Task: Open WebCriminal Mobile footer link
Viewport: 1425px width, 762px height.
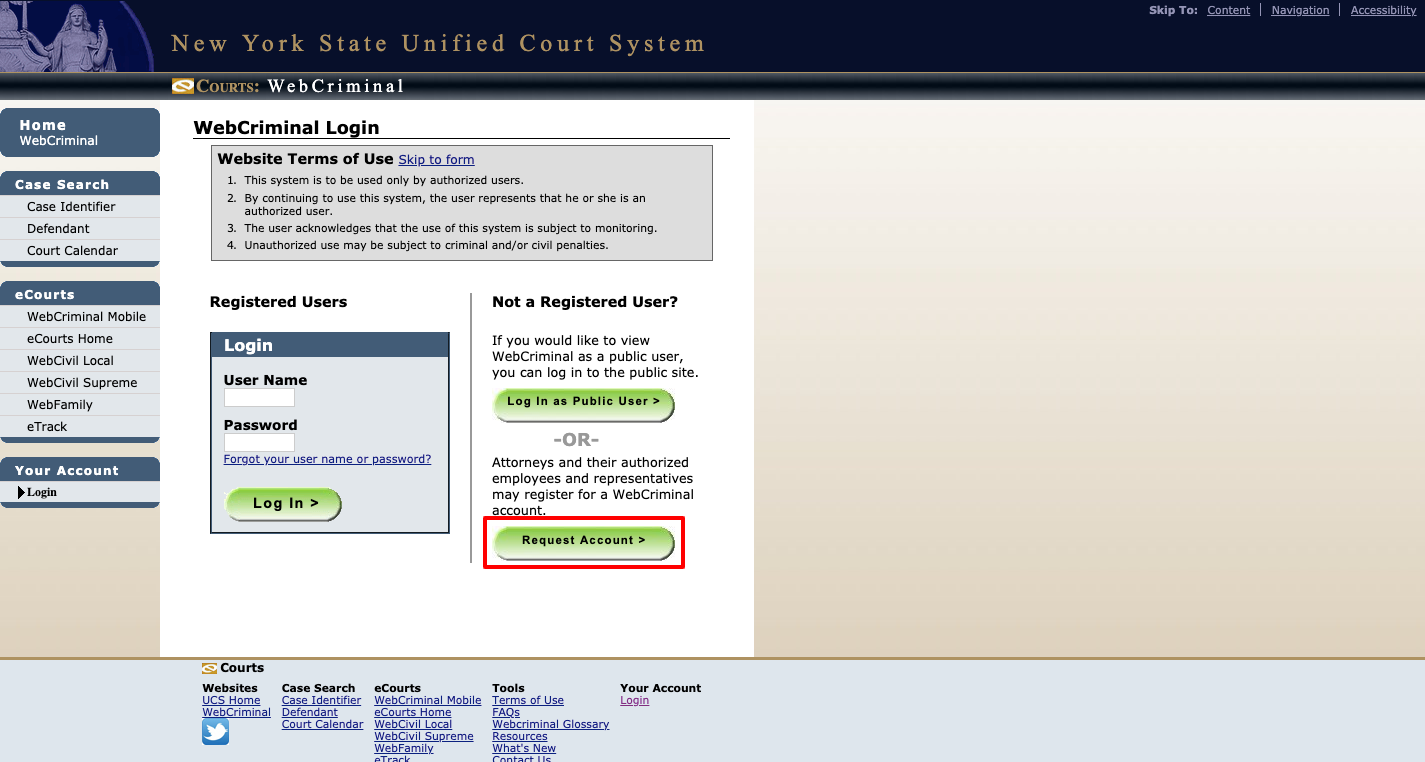Action: tap(428, 701)
